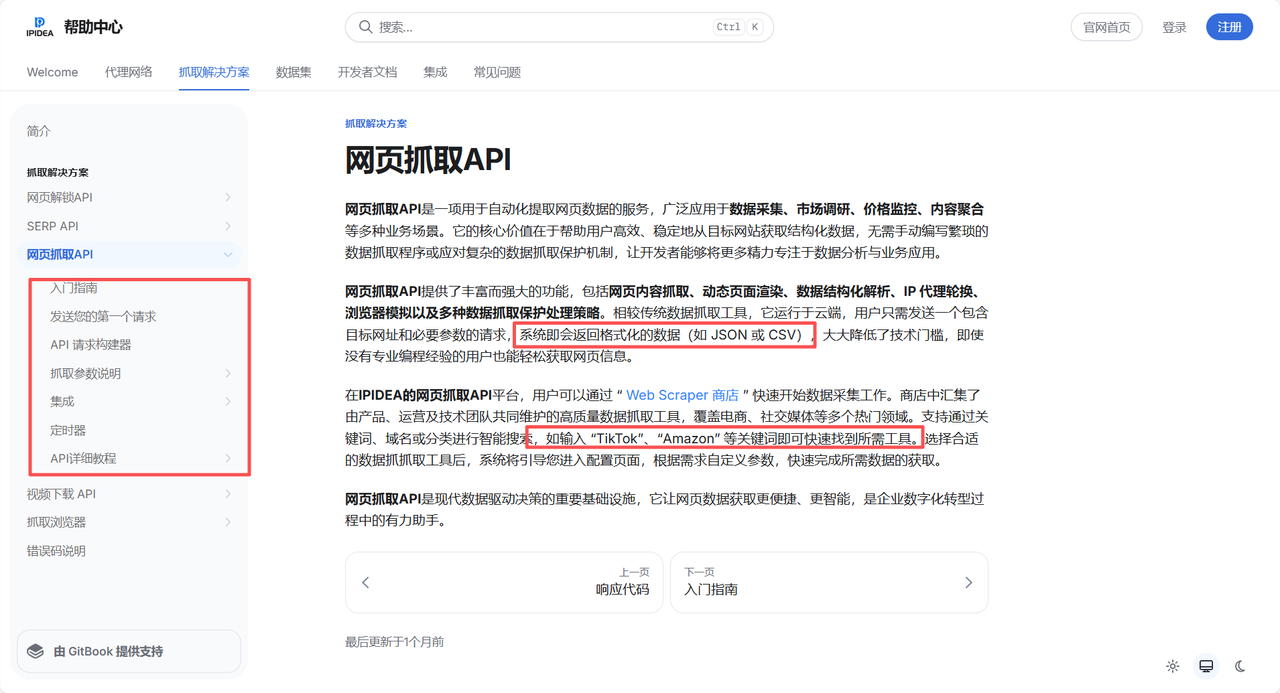Image resolution: width=1280 pixels, height=693 pixels.
Task: Open the 代理网络 tab
Action: (x=129, y=72)
